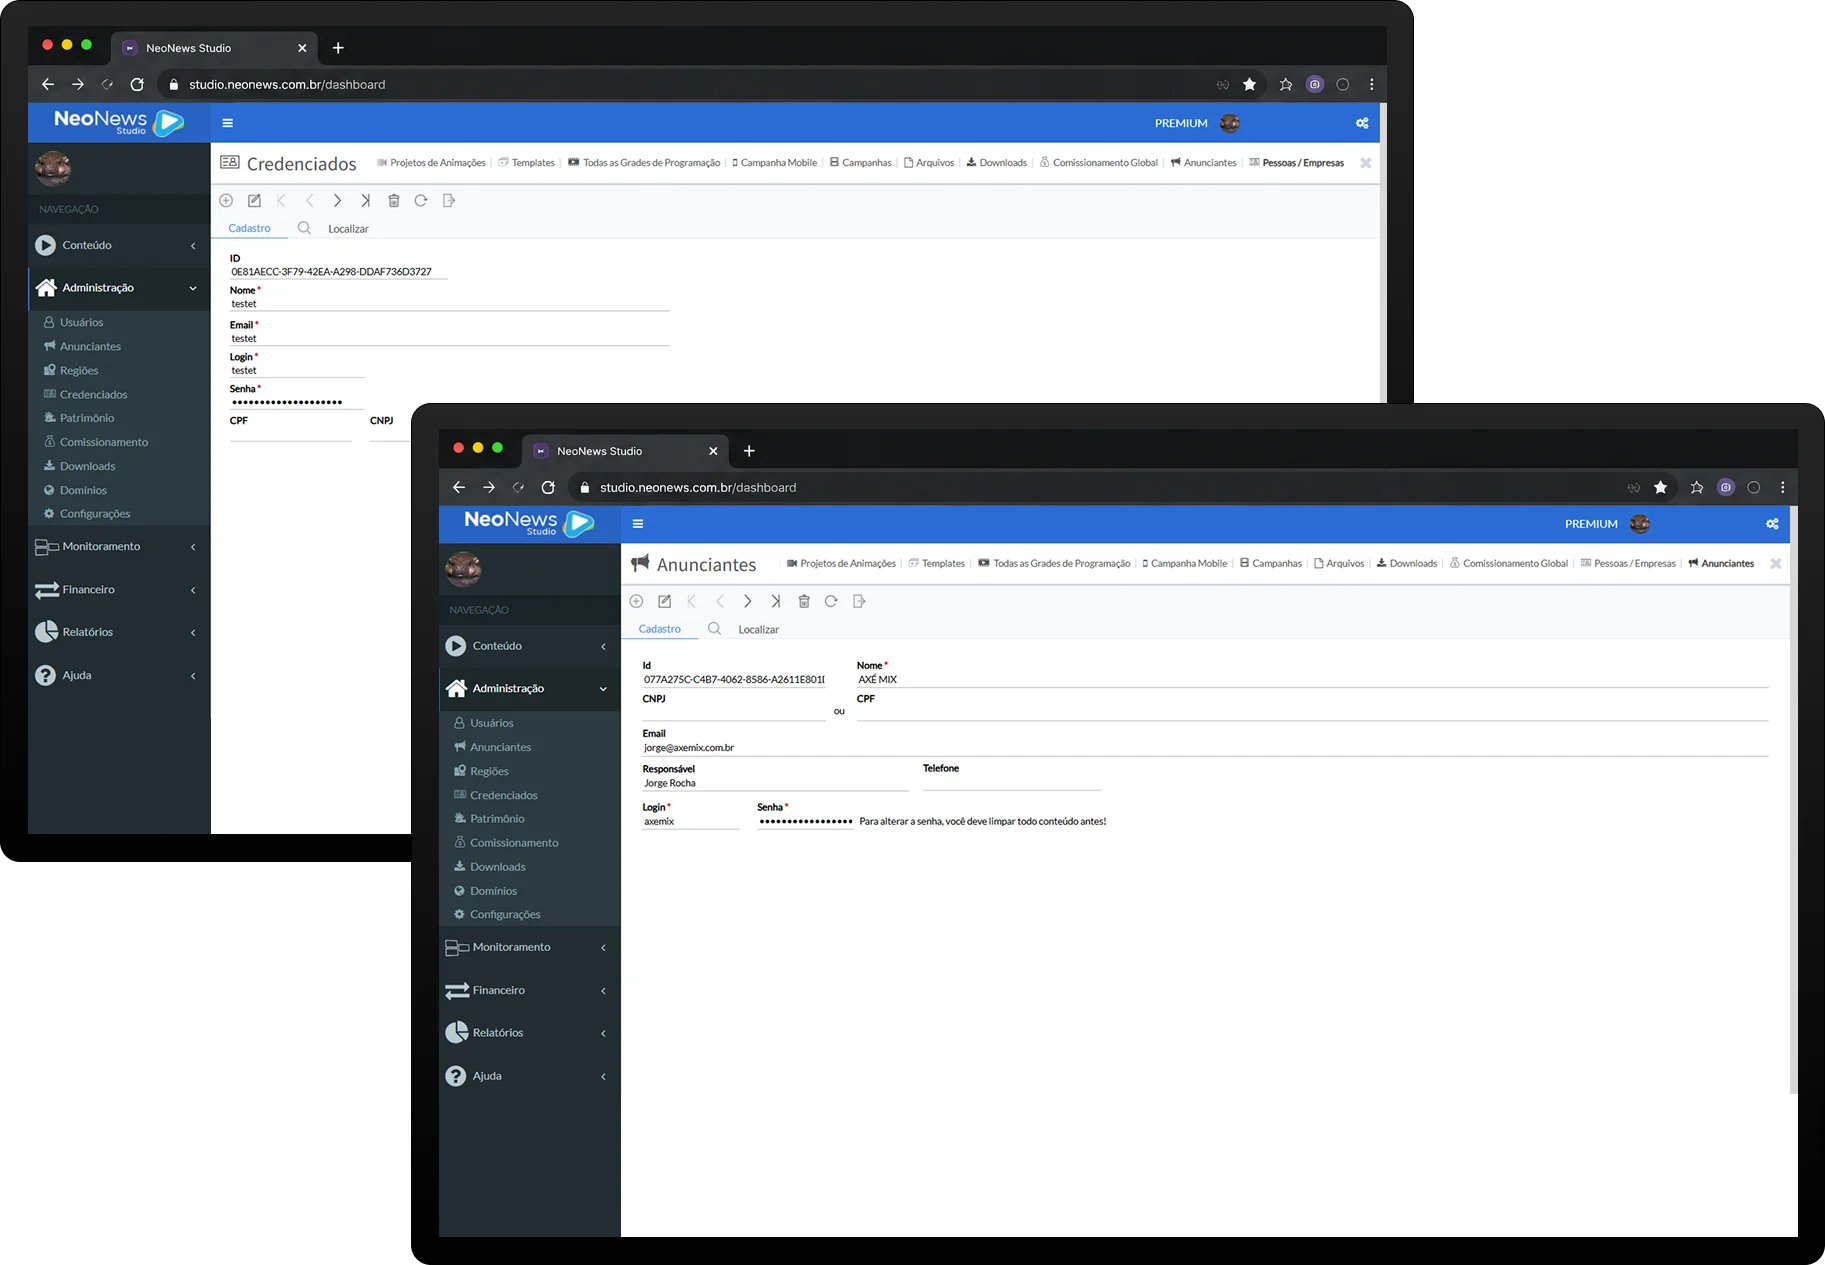Click Email field with jorge@axemix.com.br
The image size is (1825, 1265).
pos(1205,747)
